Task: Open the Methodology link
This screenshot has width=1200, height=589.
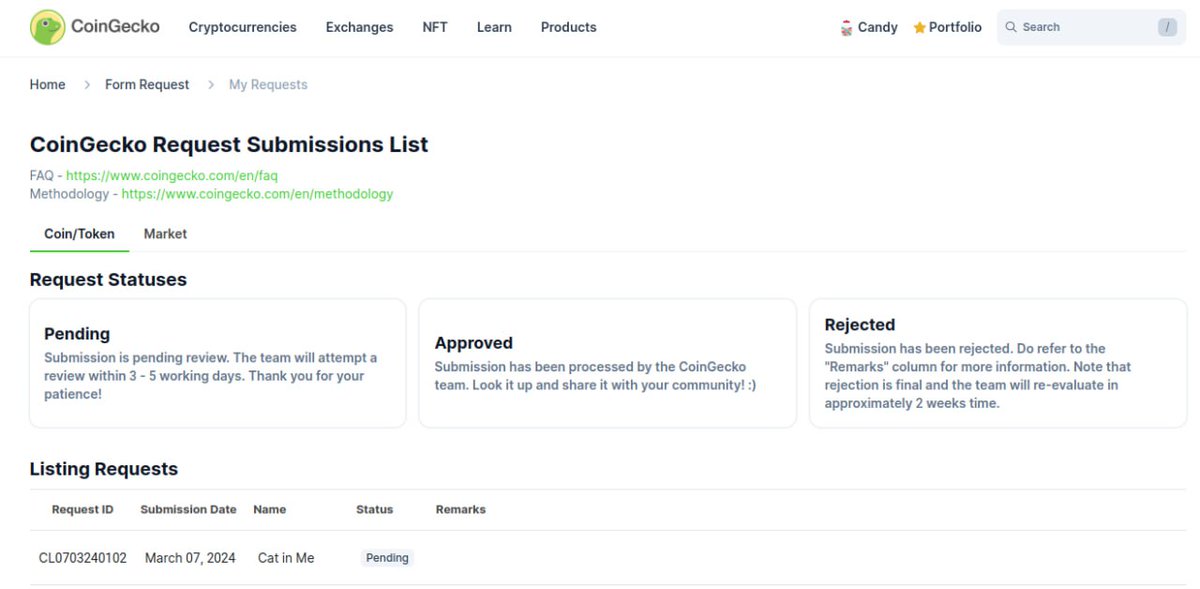Action: [x=257, y=194]
